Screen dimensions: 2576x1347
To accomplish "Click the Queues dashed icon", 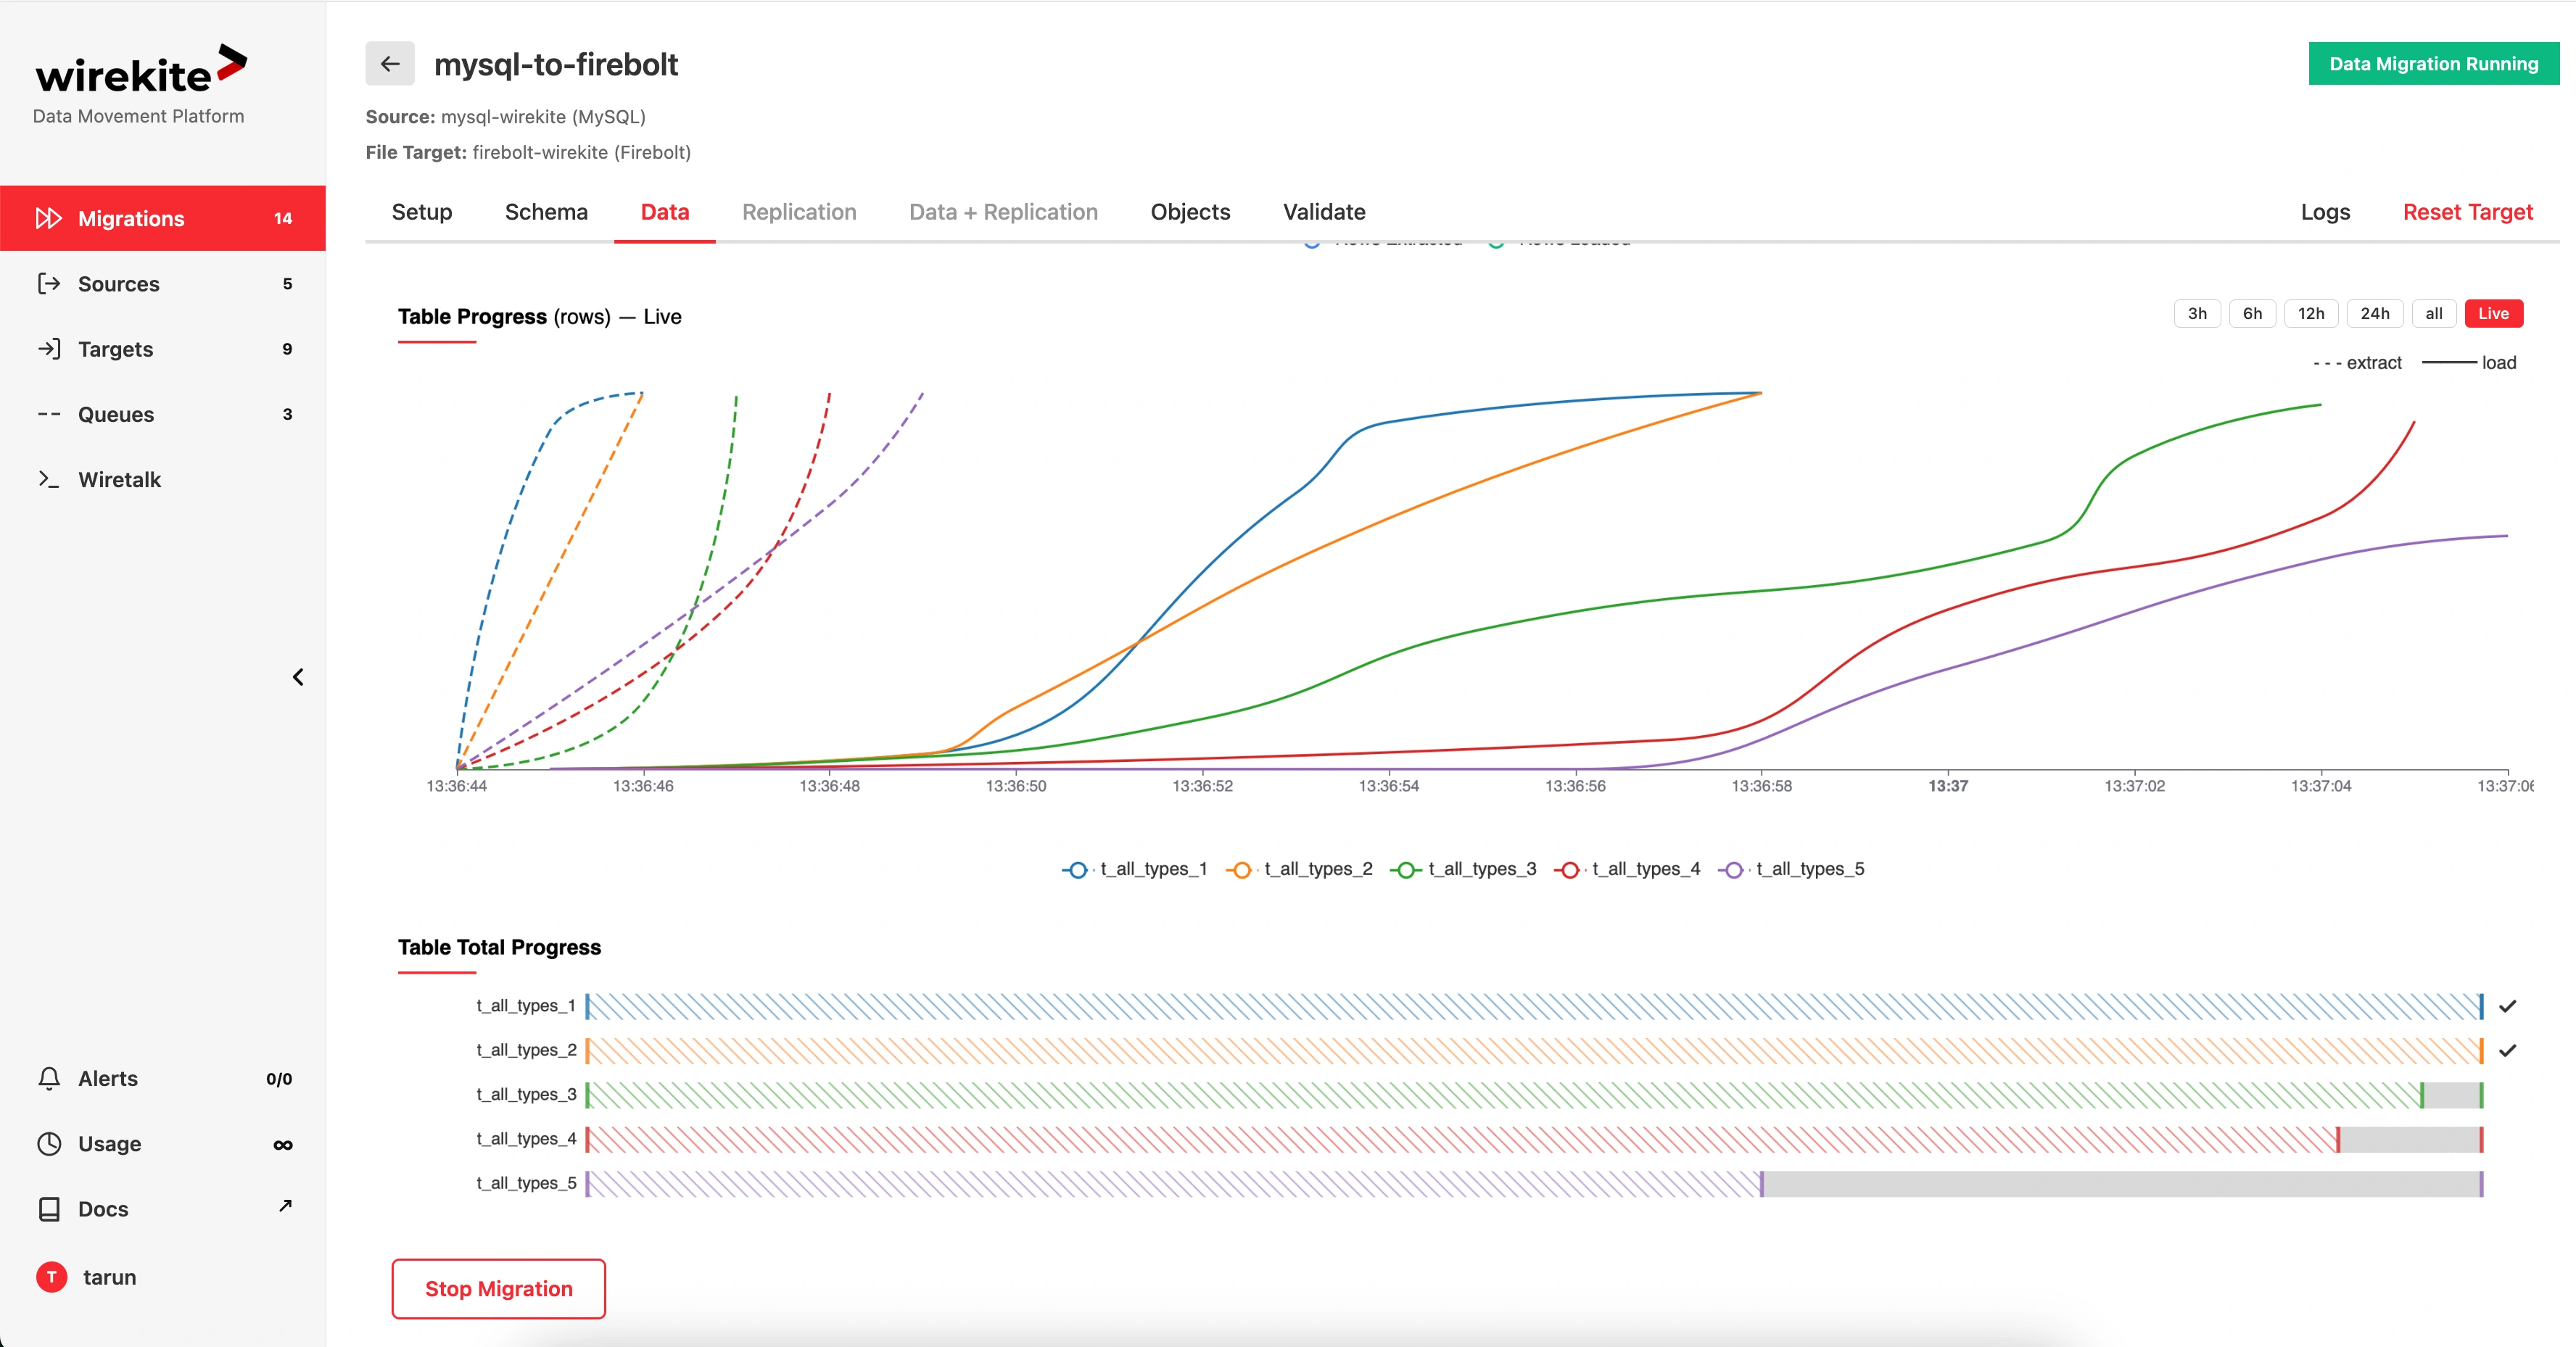I will click(49, 414).
